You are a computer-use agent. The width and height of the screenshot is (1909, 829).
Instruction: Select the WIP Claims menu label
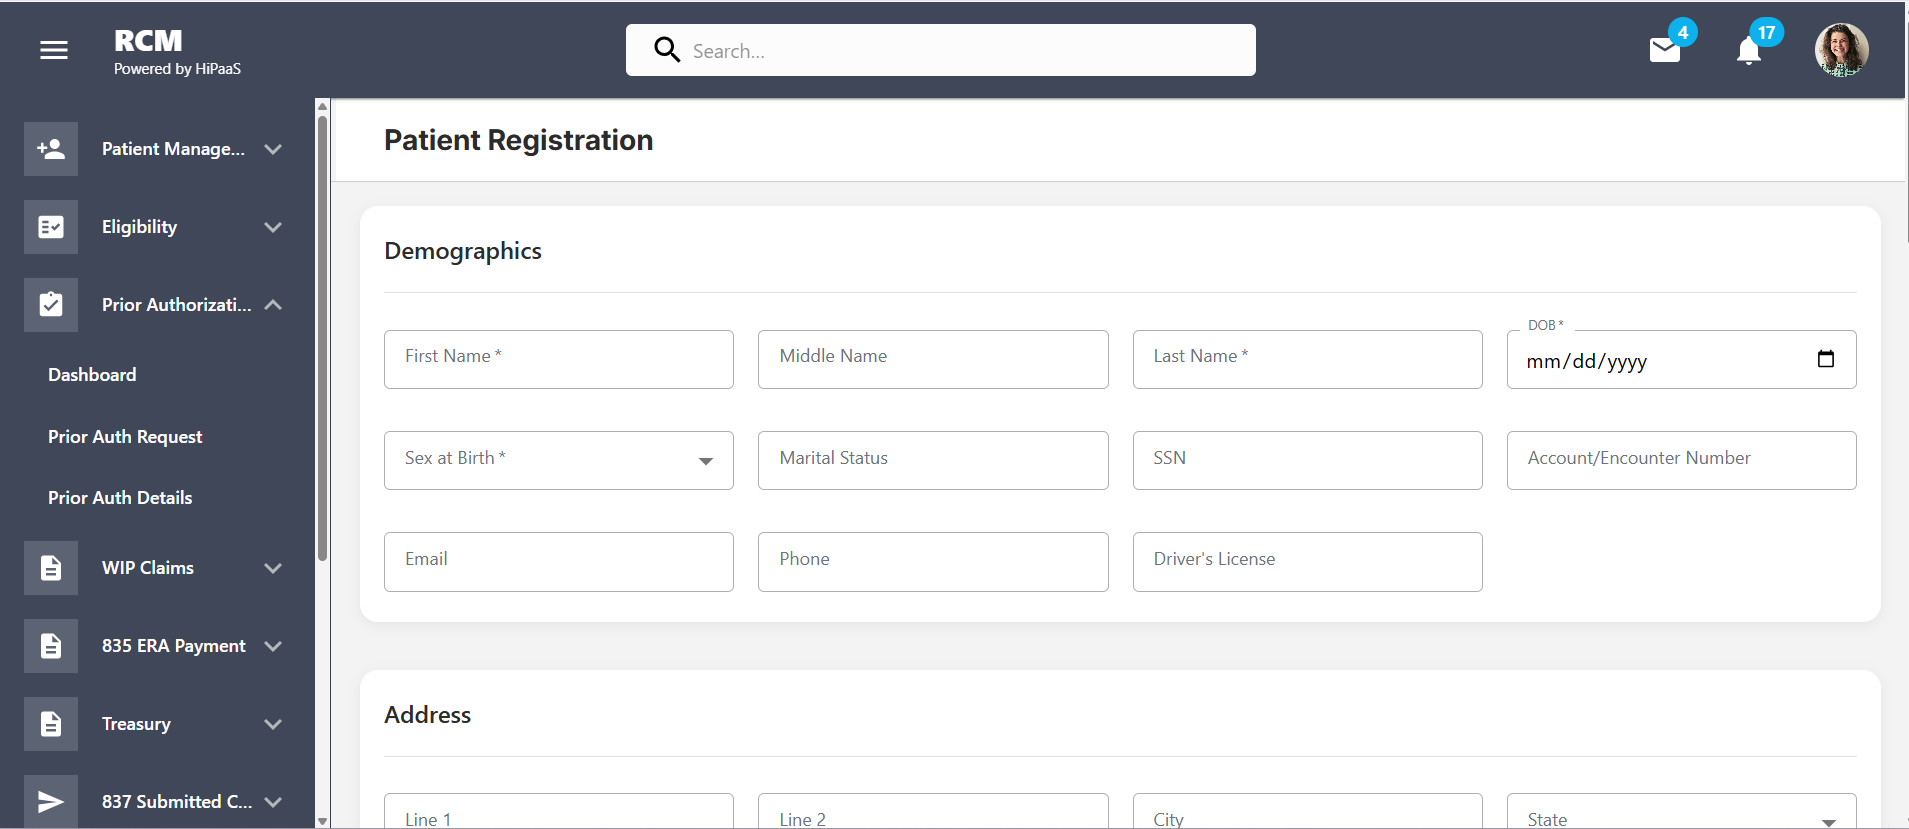(x=148, y=568)
